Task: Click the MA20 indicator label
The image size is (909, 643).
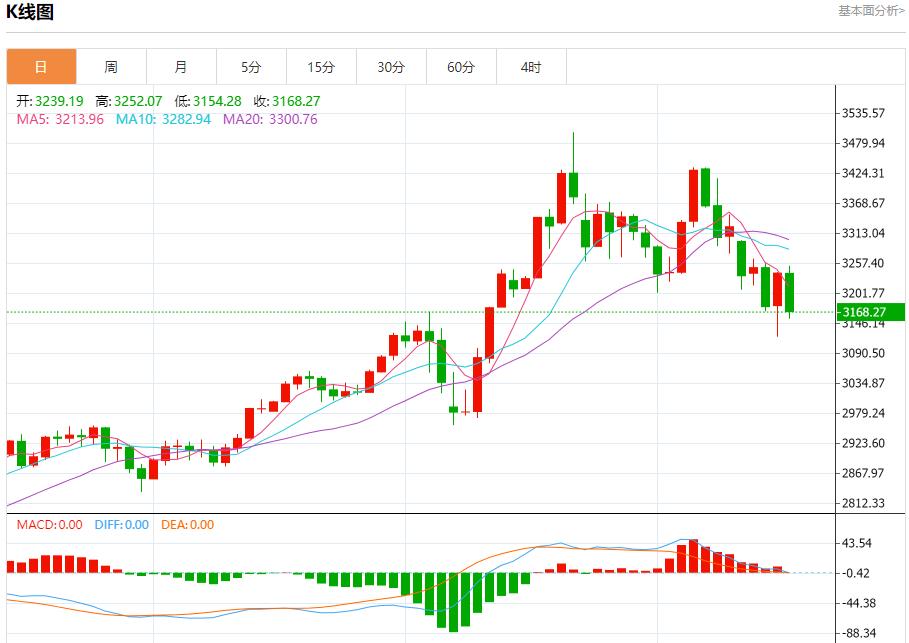Action: pyautogui.click(x=270, y=119)
